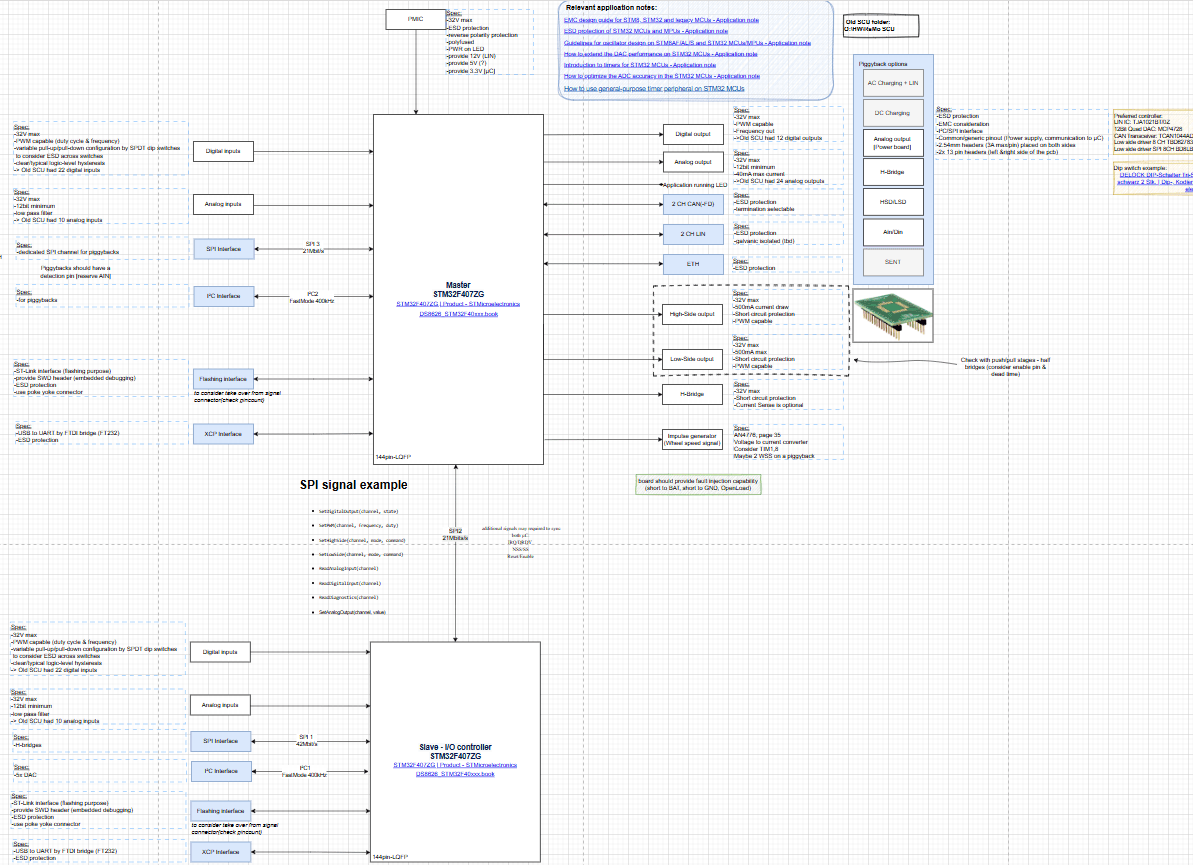Open the ESD protection of STM32 MCUs link
Screen dimensions: 1193x865
tap(646, 31)
